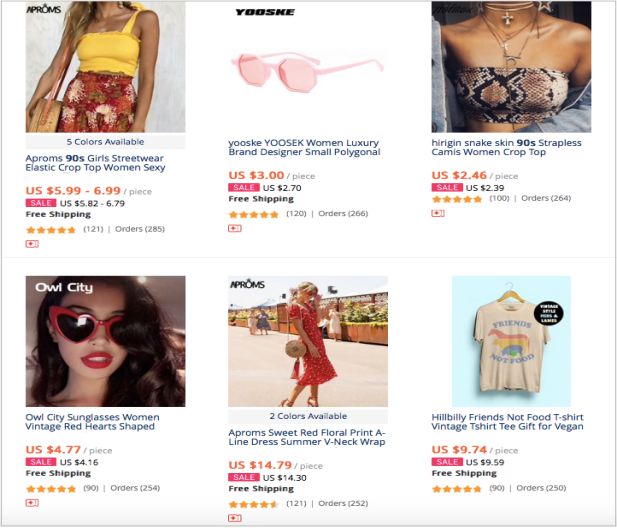Click the yellow crop top product image
This screenshot has width=617, height=528.
105,66
